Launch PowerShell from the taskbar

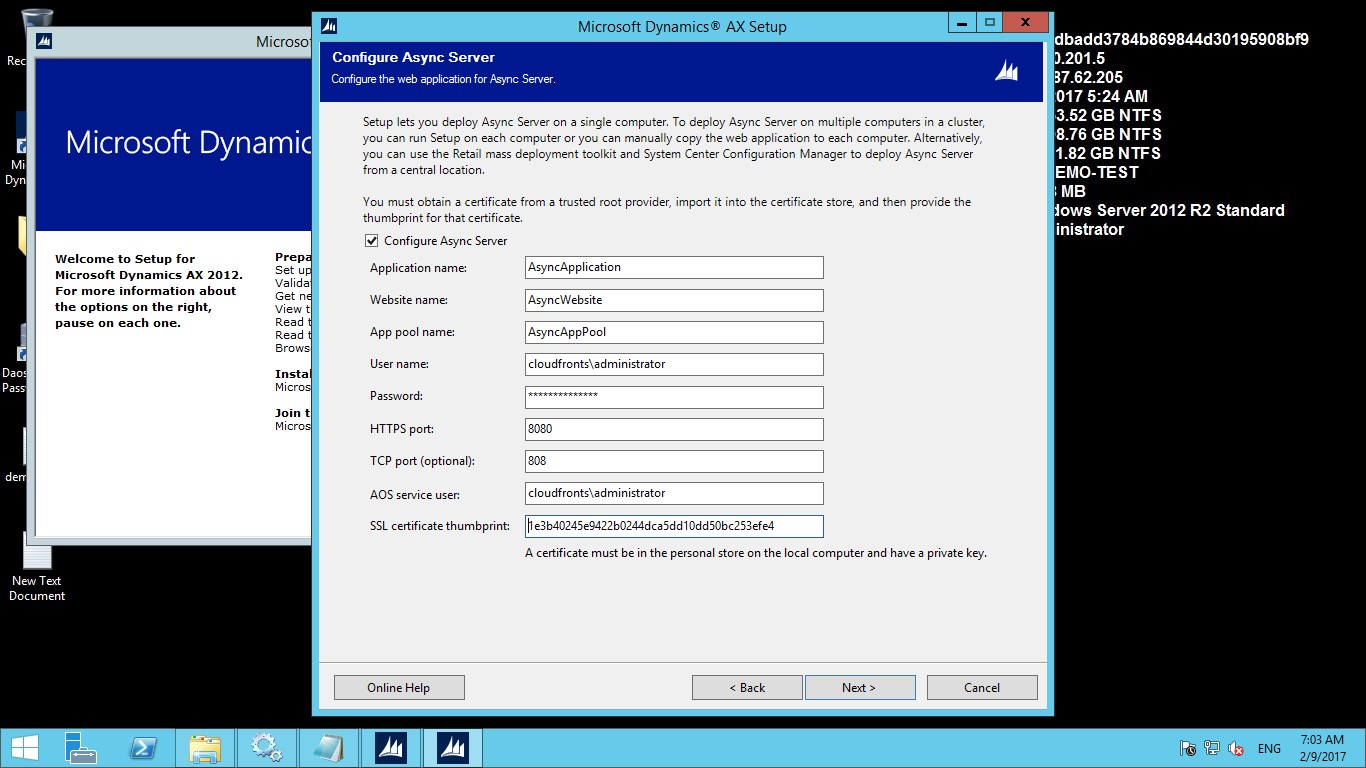(x=143, y=748)
